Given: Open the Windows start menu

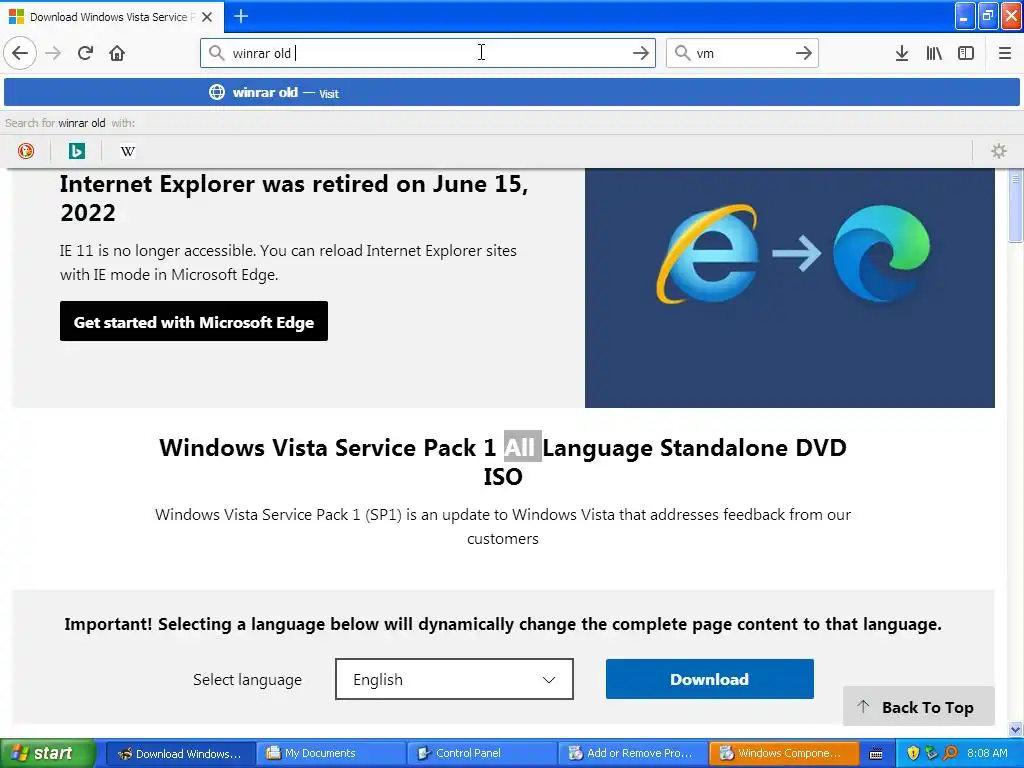Looking at the screenshot, I should point(47,753).
